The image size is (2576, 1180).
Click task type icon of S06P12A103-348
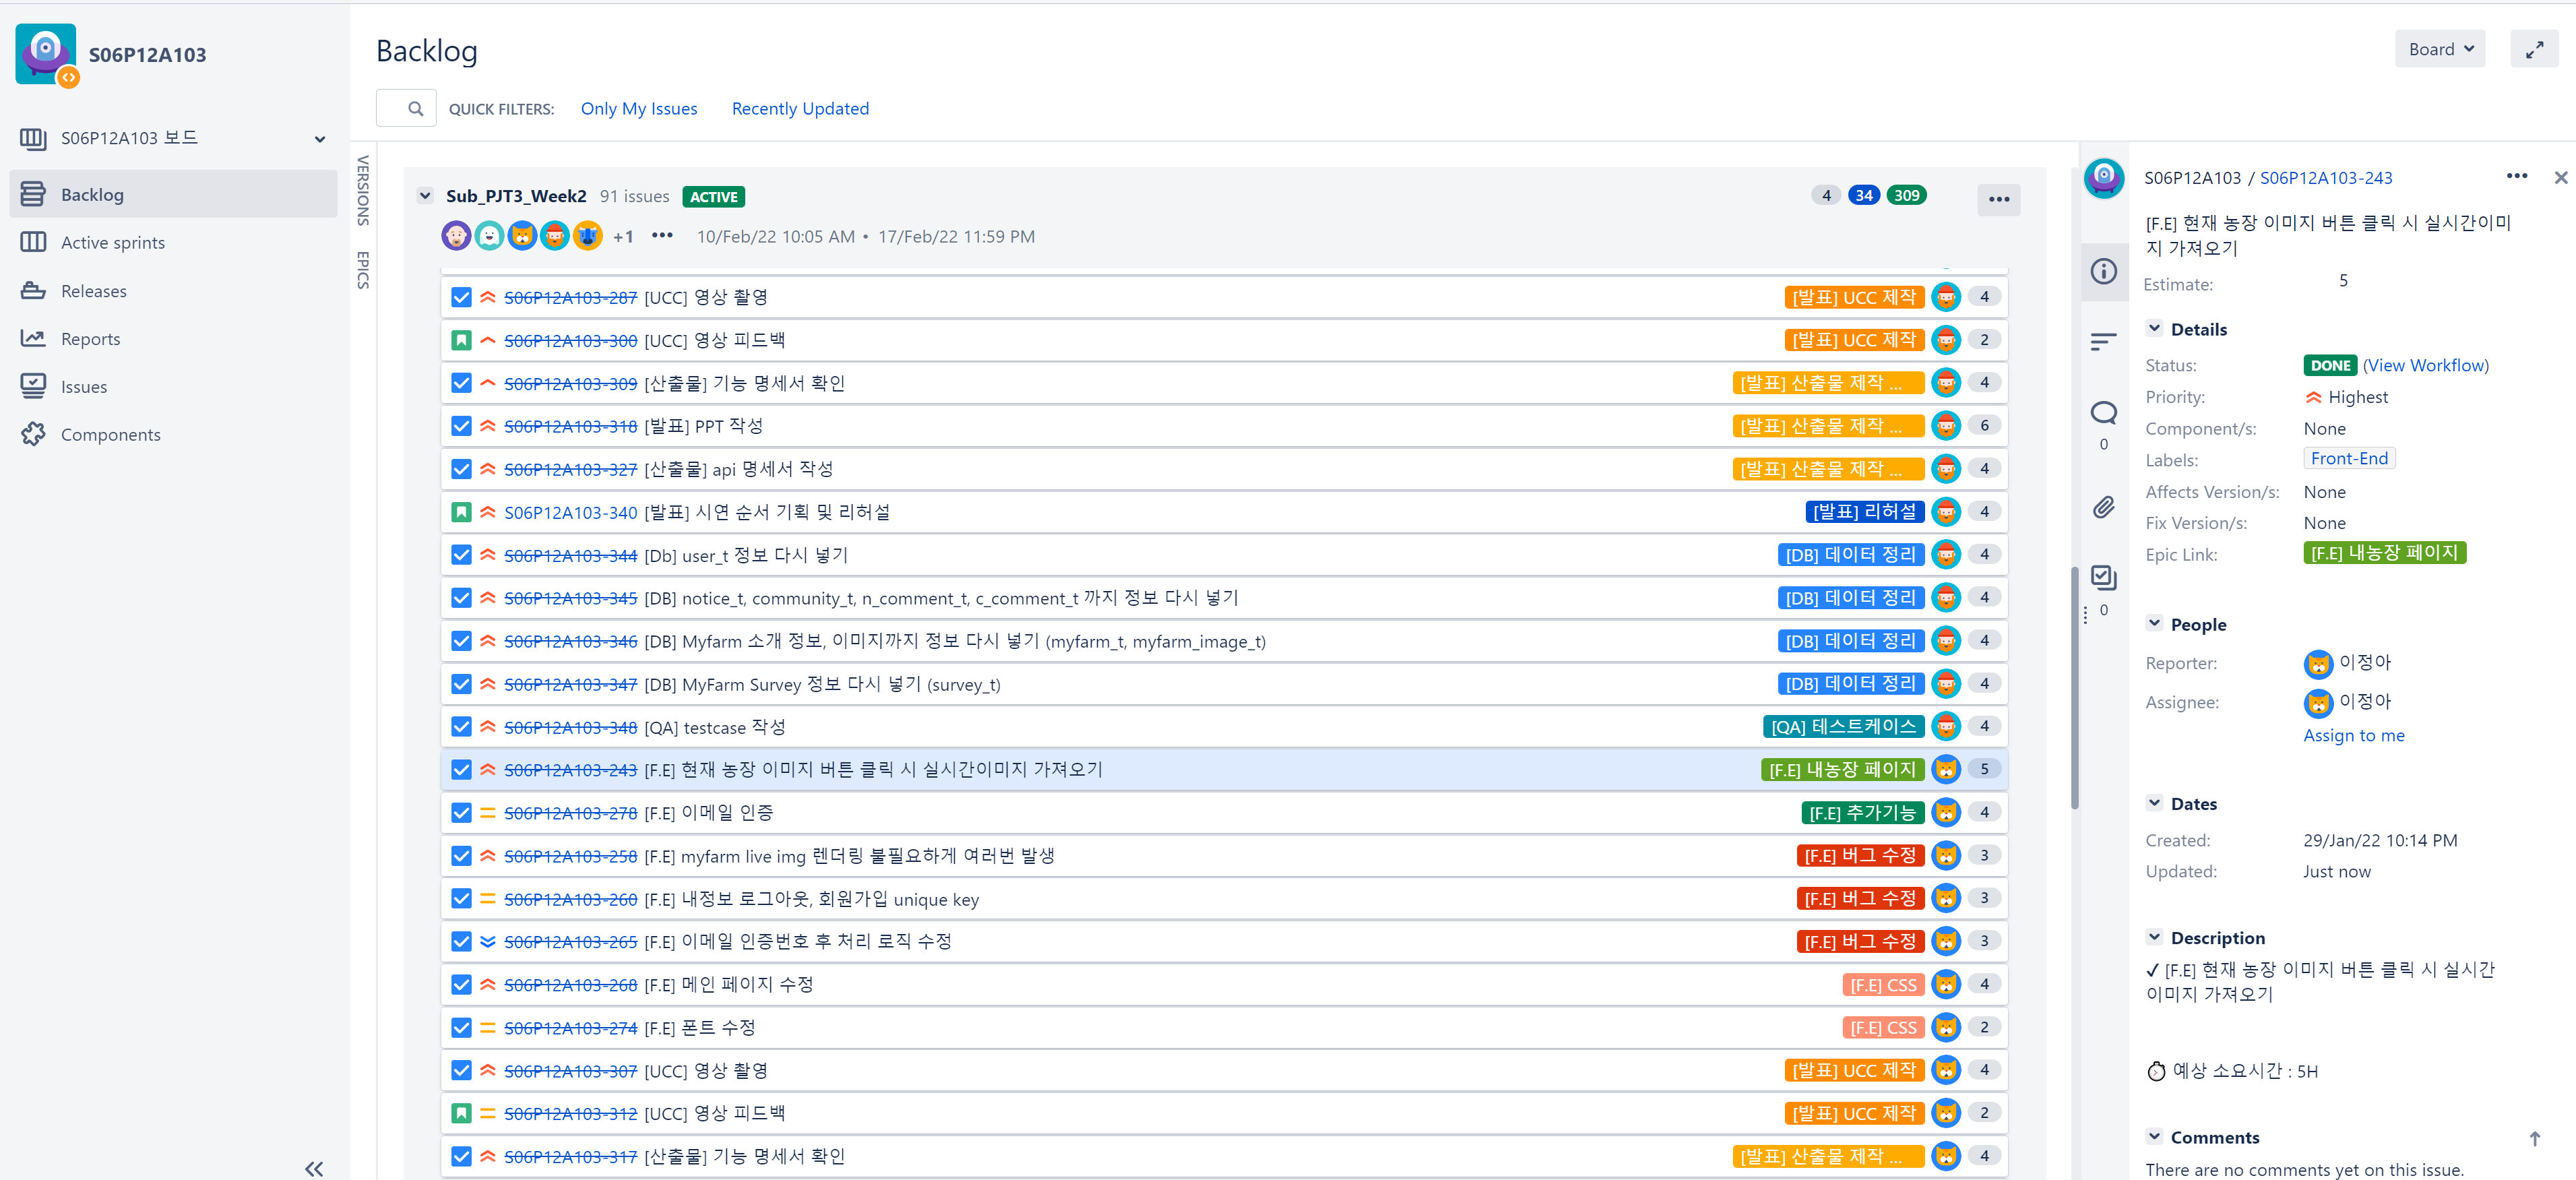click(461, 727)
